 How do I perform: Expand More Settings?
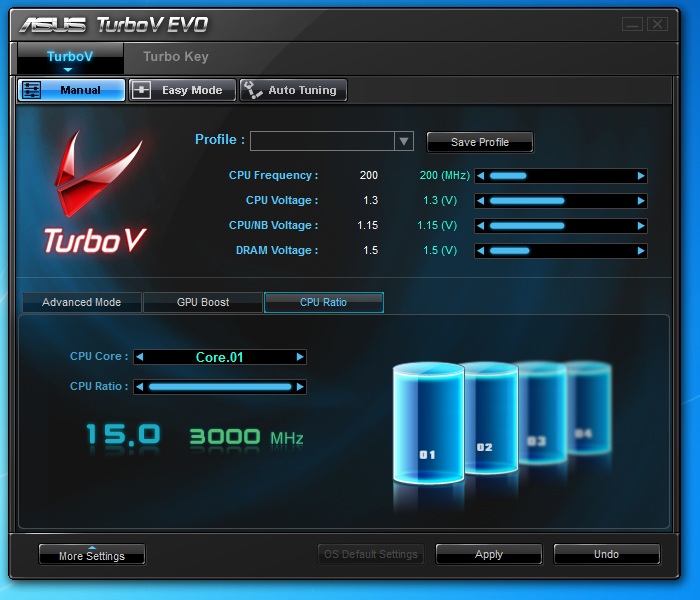[x=92, y=555]
